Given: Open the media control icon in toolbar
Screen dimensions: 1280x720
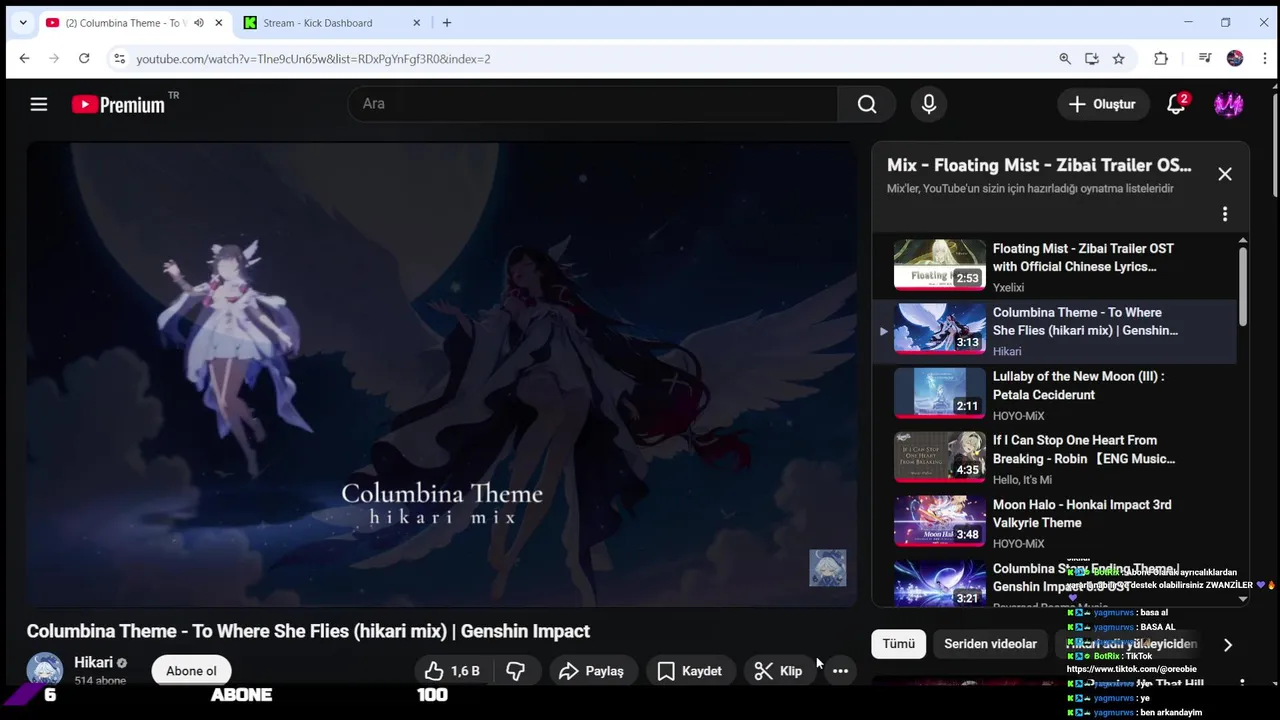Looking at the screenshot, I should [x=1205, y=59].
